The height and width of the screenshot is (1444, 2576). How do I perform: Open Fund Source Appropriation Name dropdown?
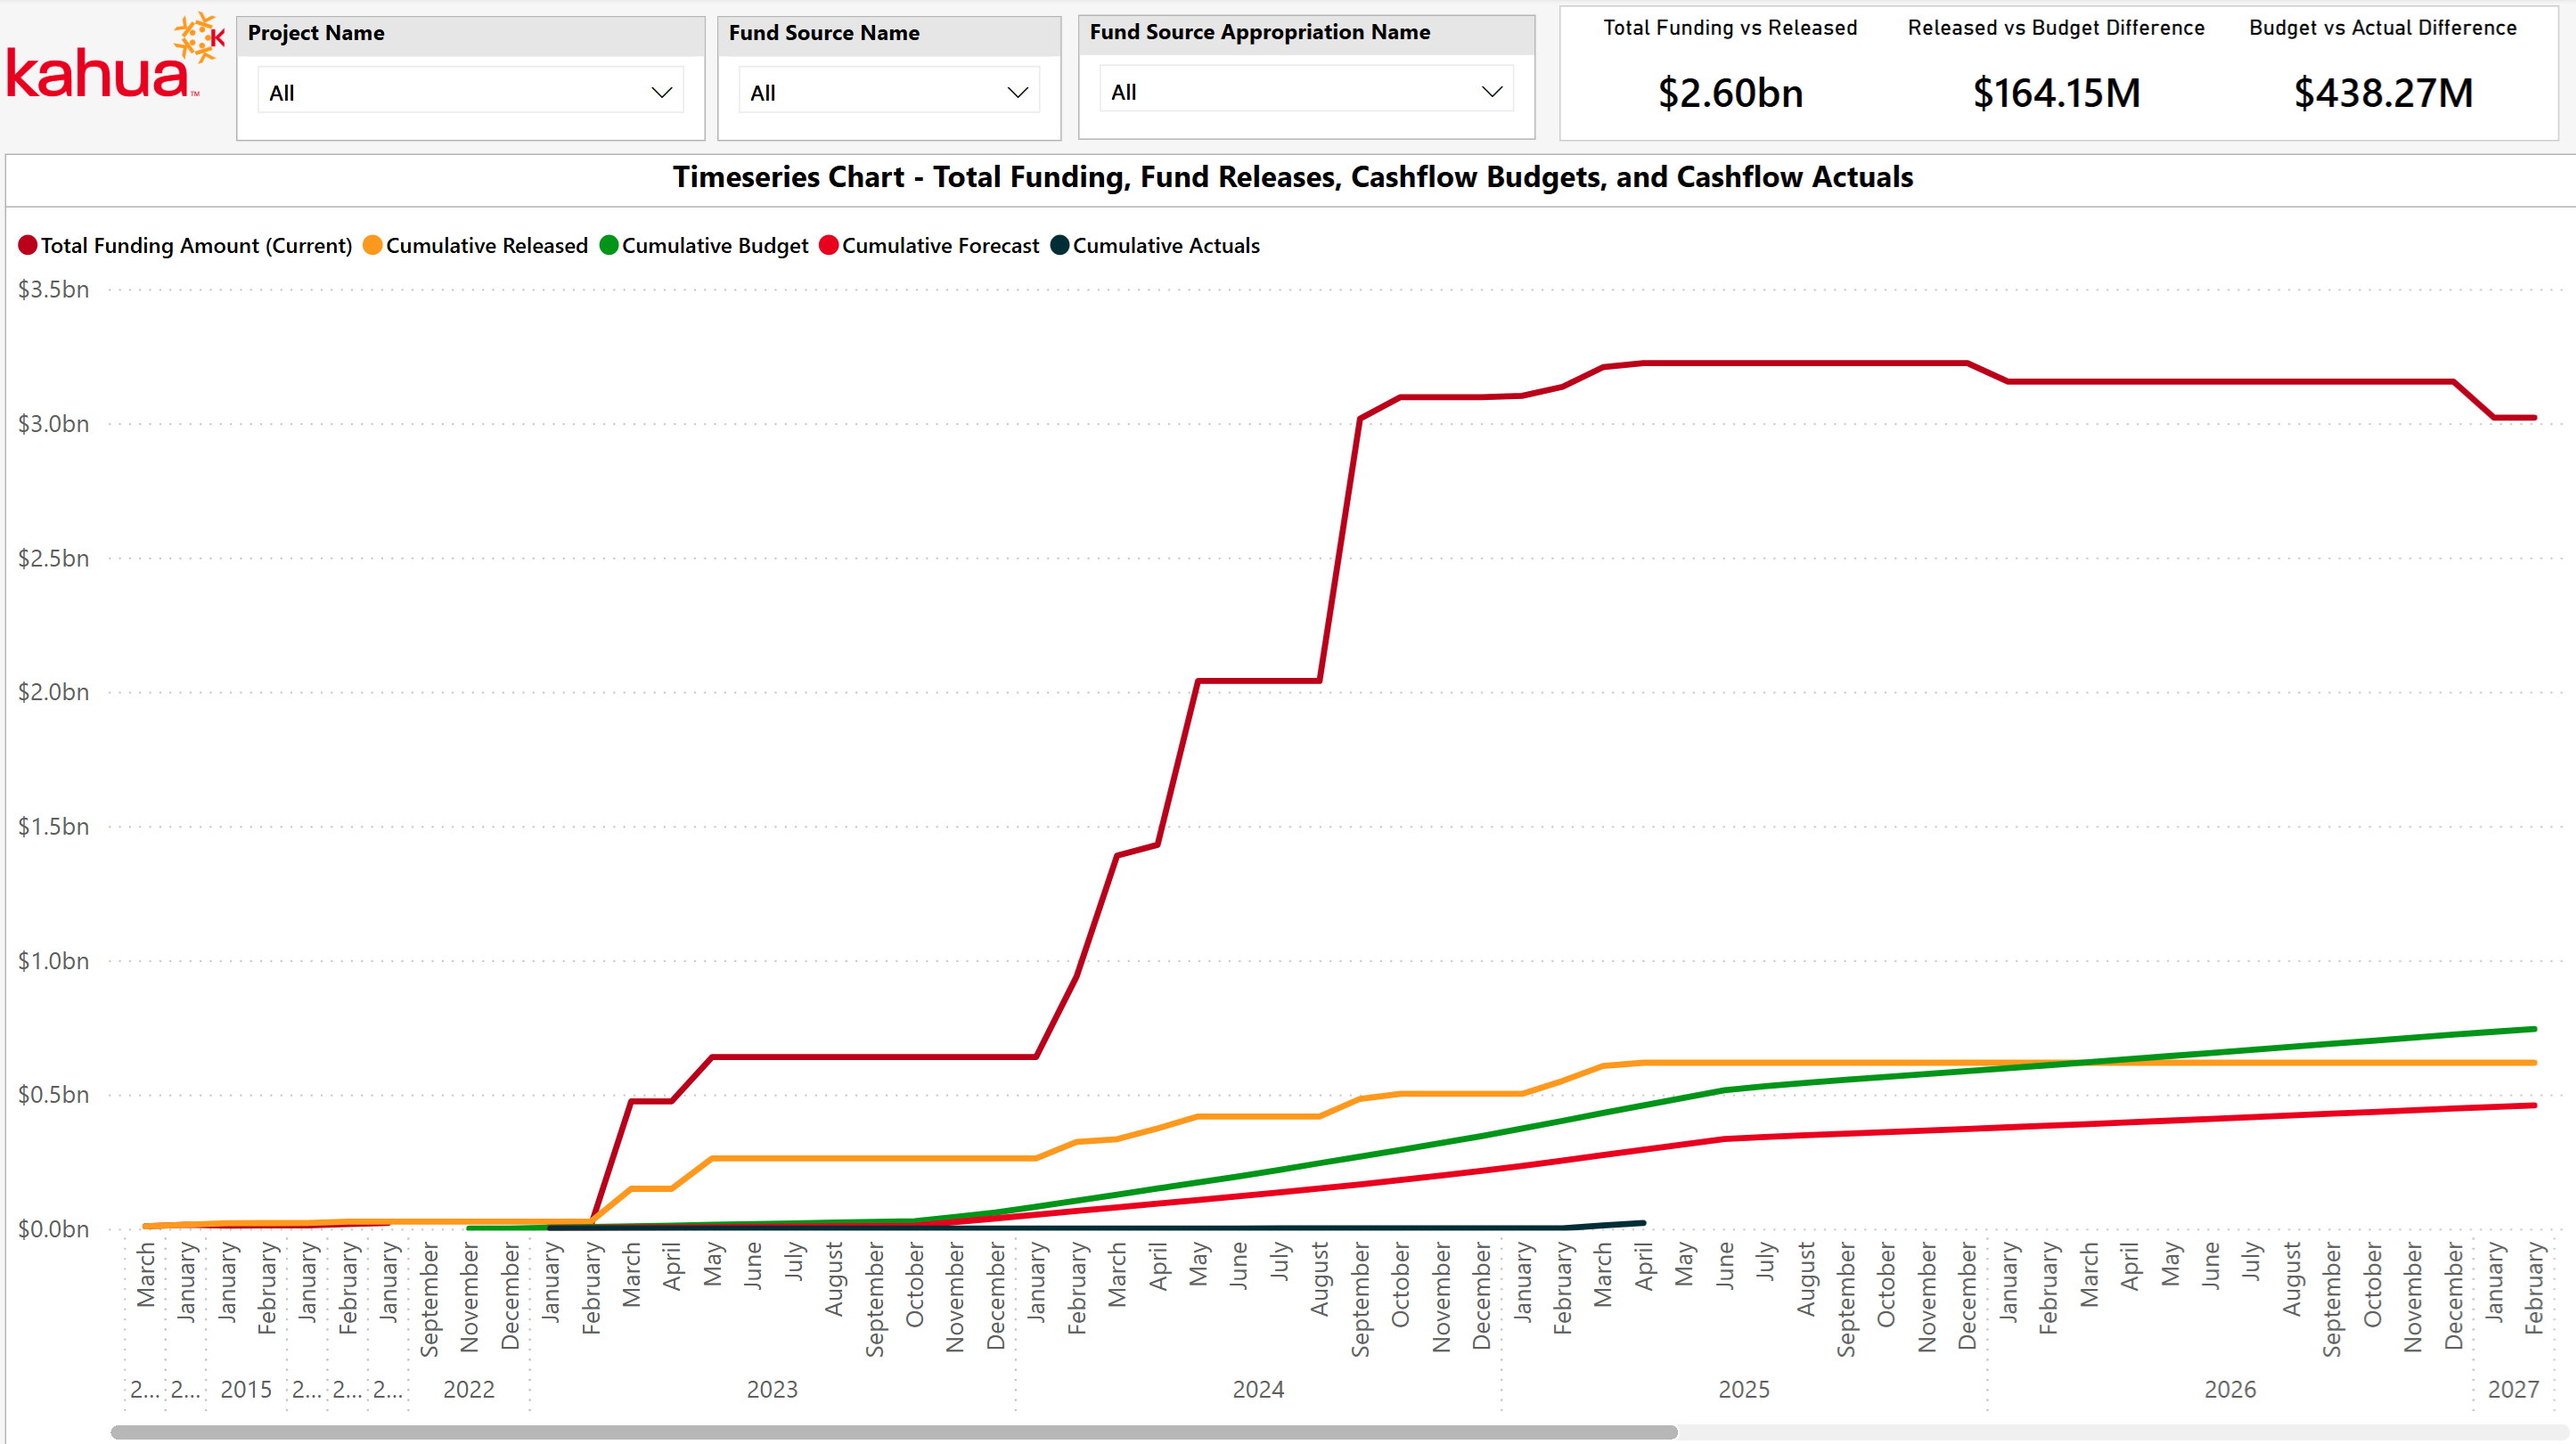click(x=1305, y=92)
